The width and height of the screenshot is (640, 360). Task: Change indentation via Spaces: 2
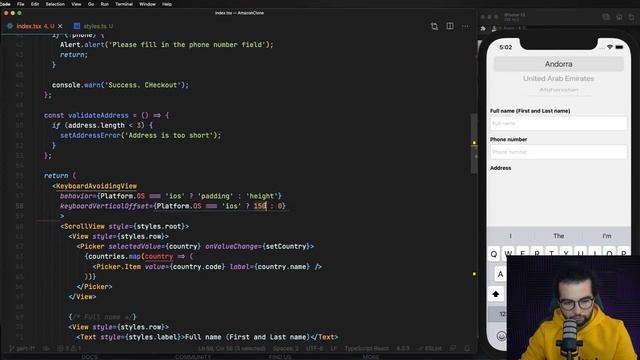pos(285,349)
